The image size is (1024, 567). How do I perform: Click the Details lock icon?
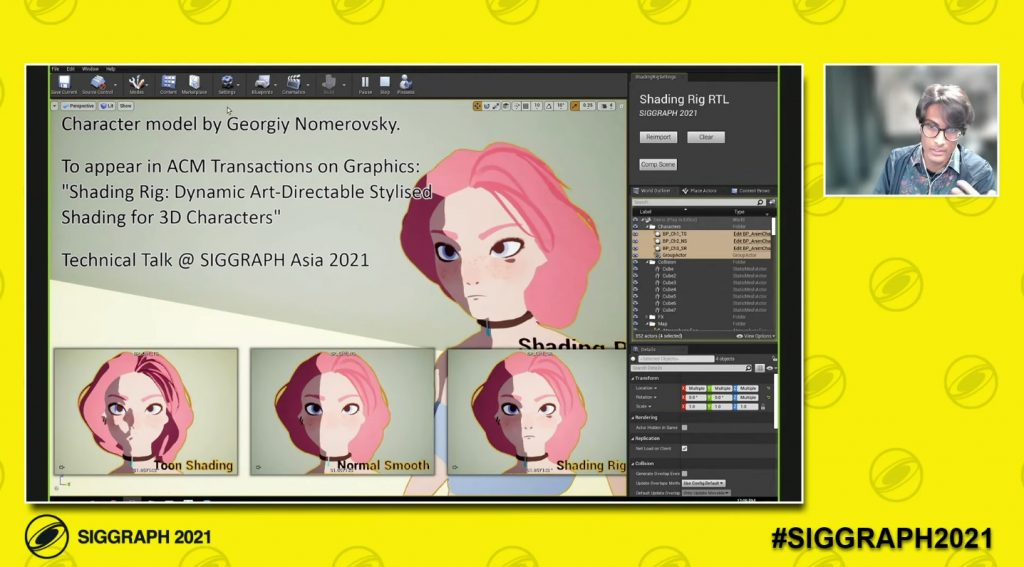(774, 358)
